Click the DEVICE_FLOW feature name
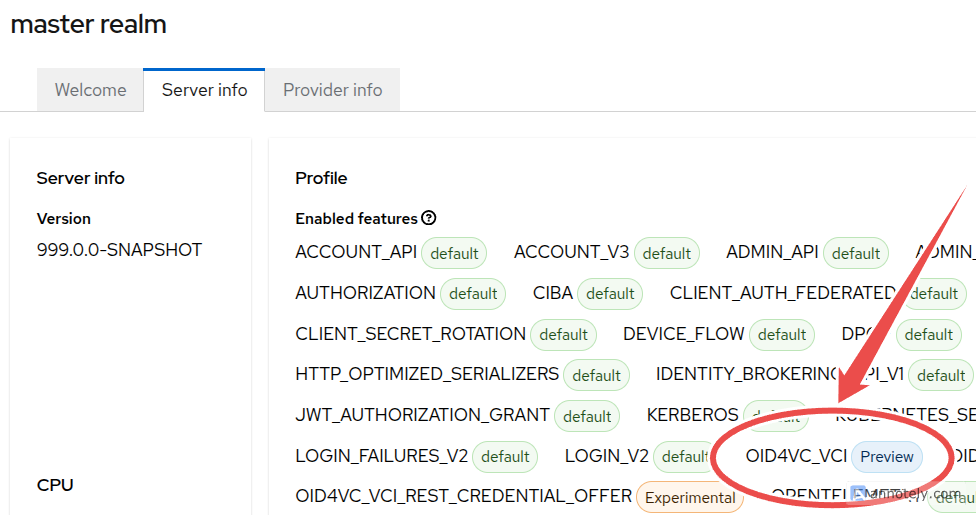Screen dimensions: 976x515 (x=683, y=334)
